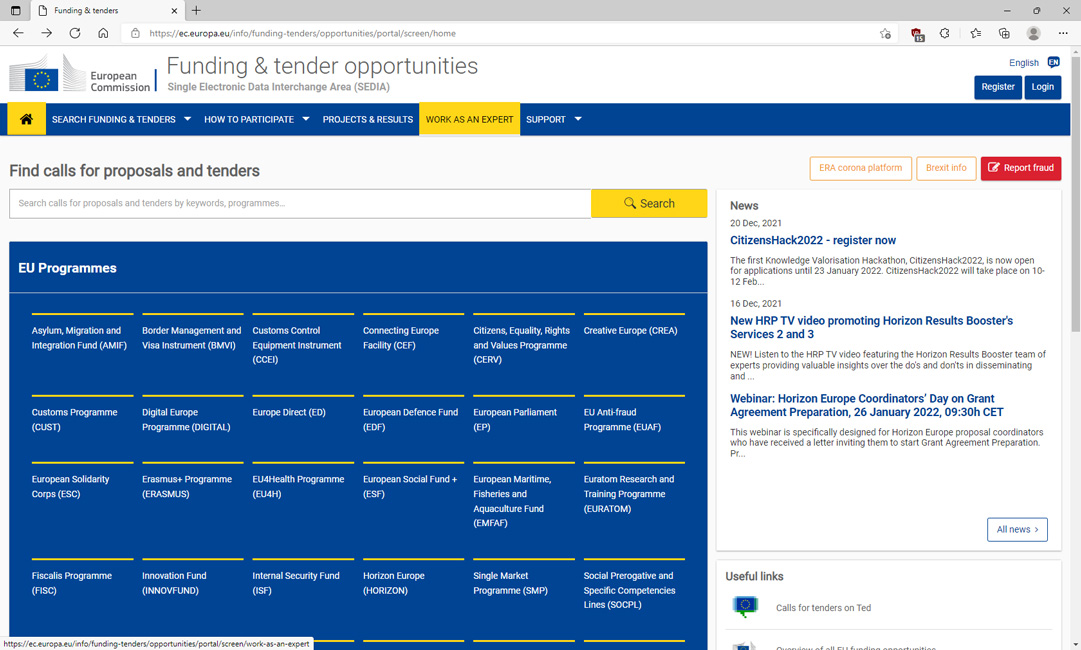
Task: Open Erasmus+ Programme (ERASMUS)
Action: tap(187, 487)
